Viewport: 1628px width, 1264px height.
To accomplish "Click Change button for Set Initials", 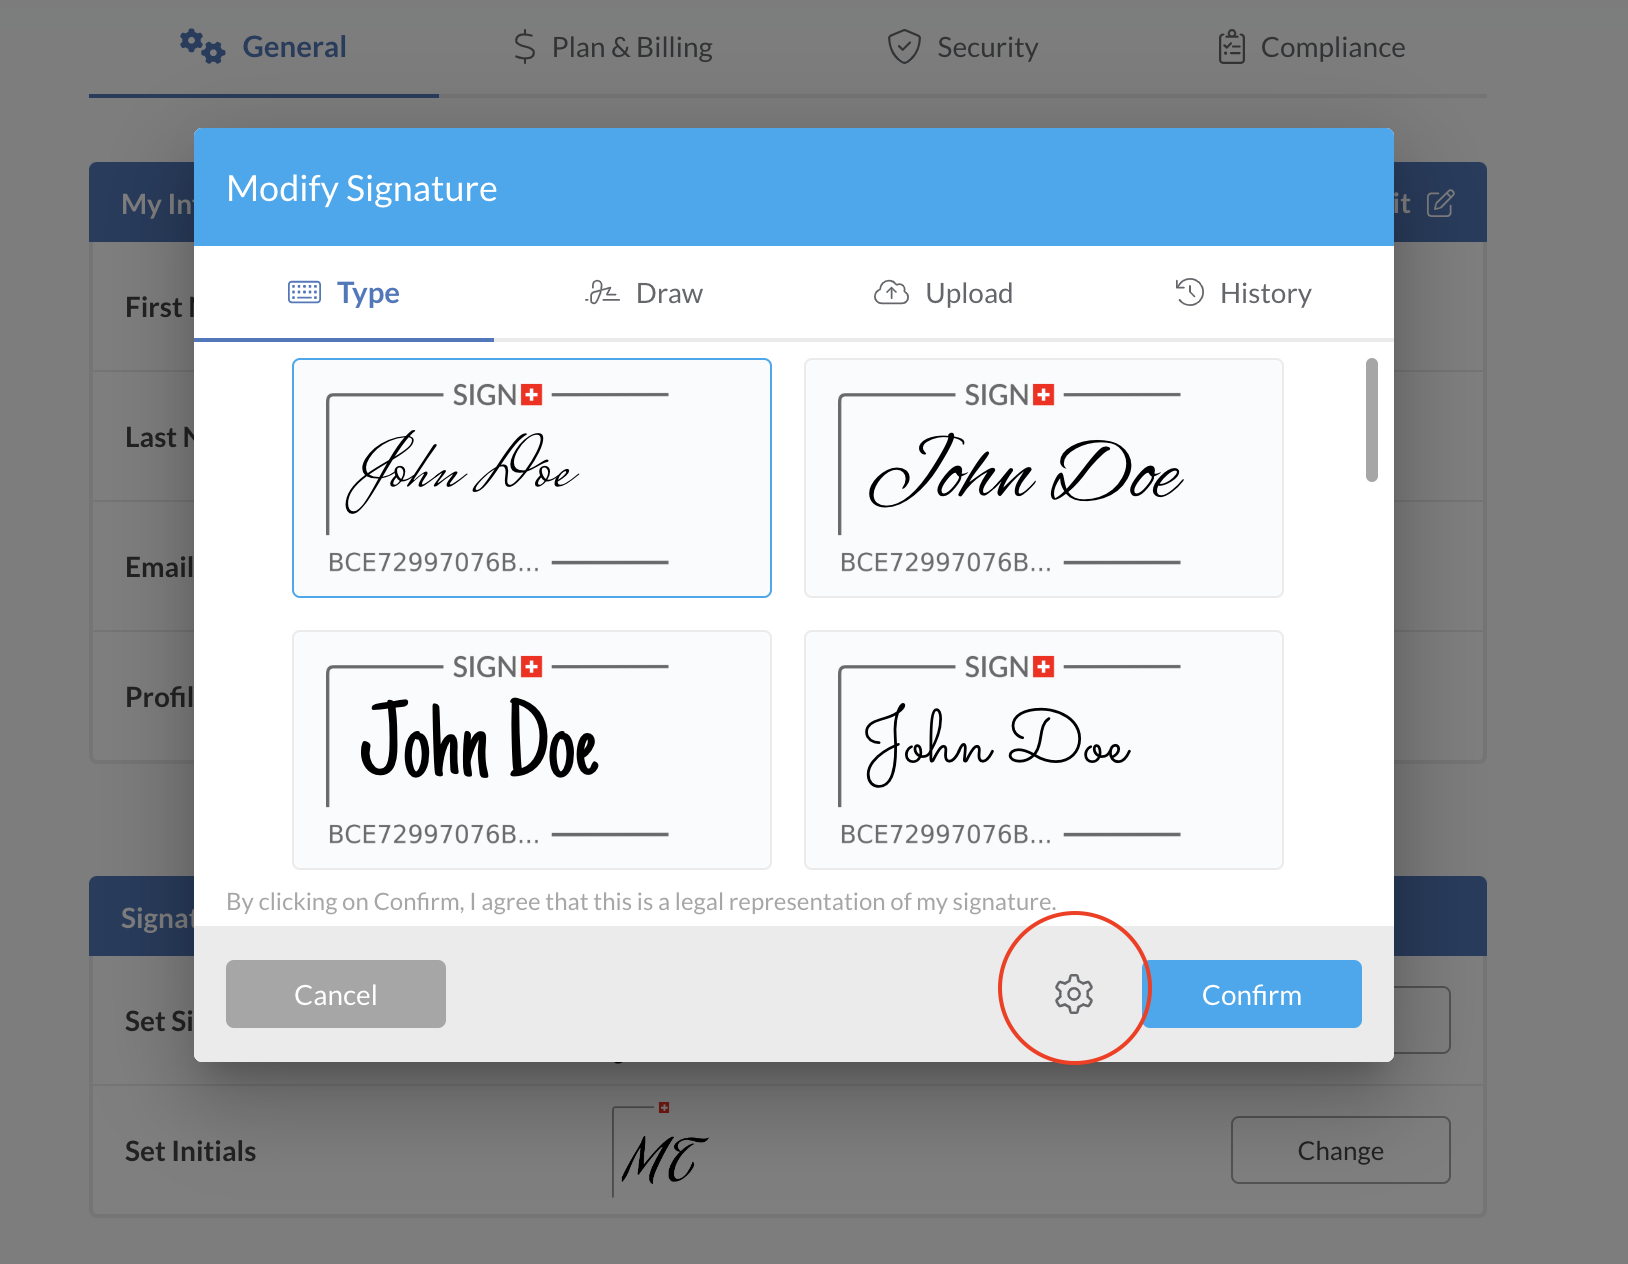I will click(1340, 1150).
